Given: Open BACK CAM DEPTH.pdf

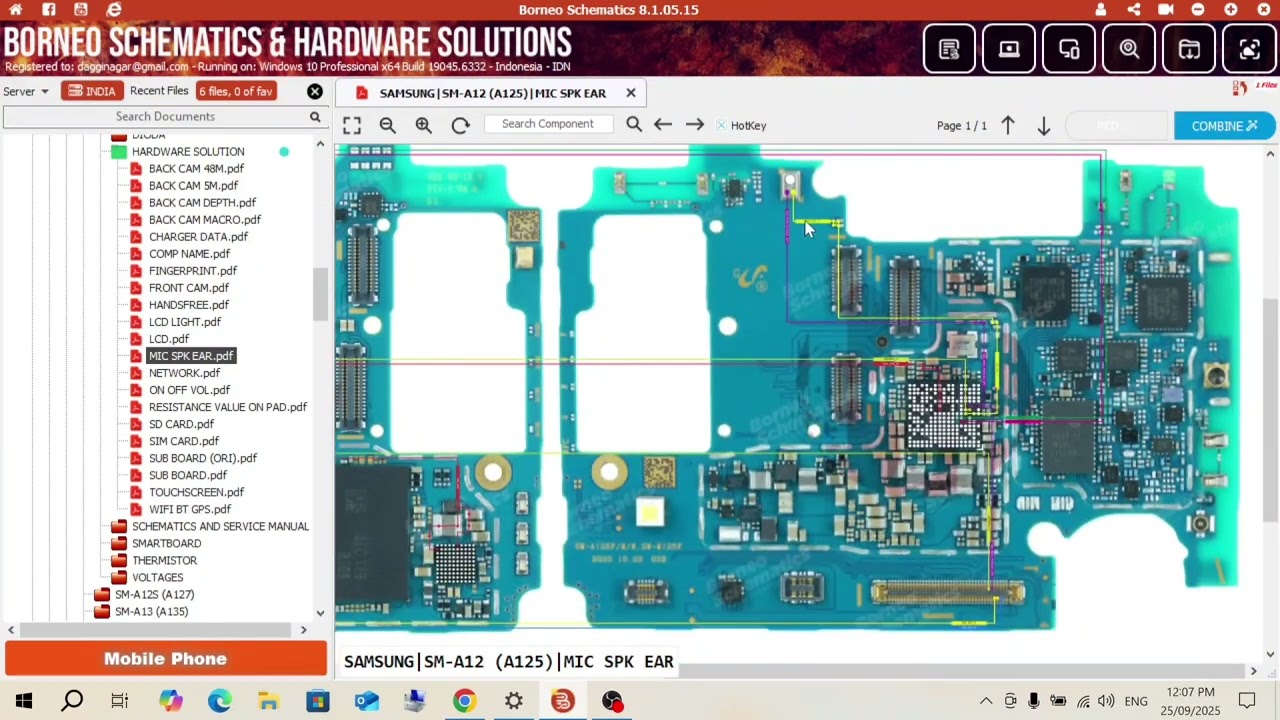Looking at the screenshot, I should (202, 203).
